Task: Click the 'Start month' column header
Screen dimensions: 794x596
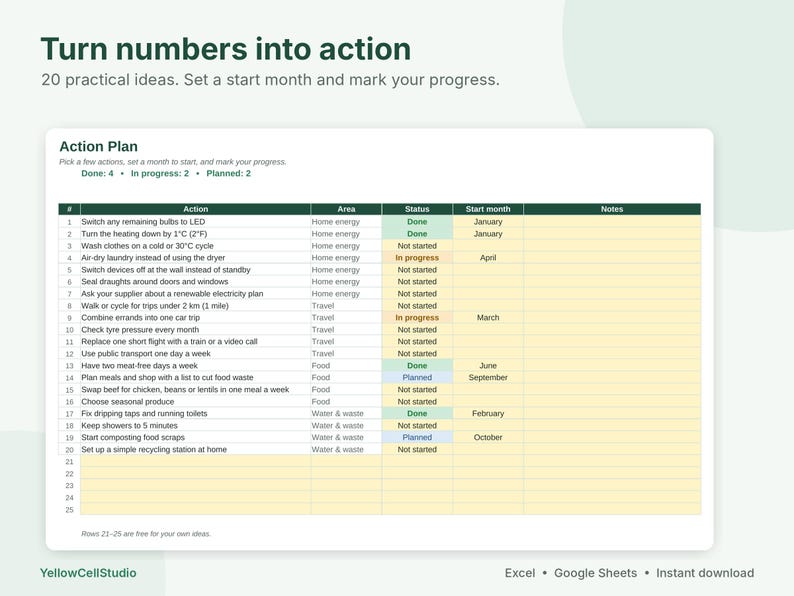Action: click(488, 209)
